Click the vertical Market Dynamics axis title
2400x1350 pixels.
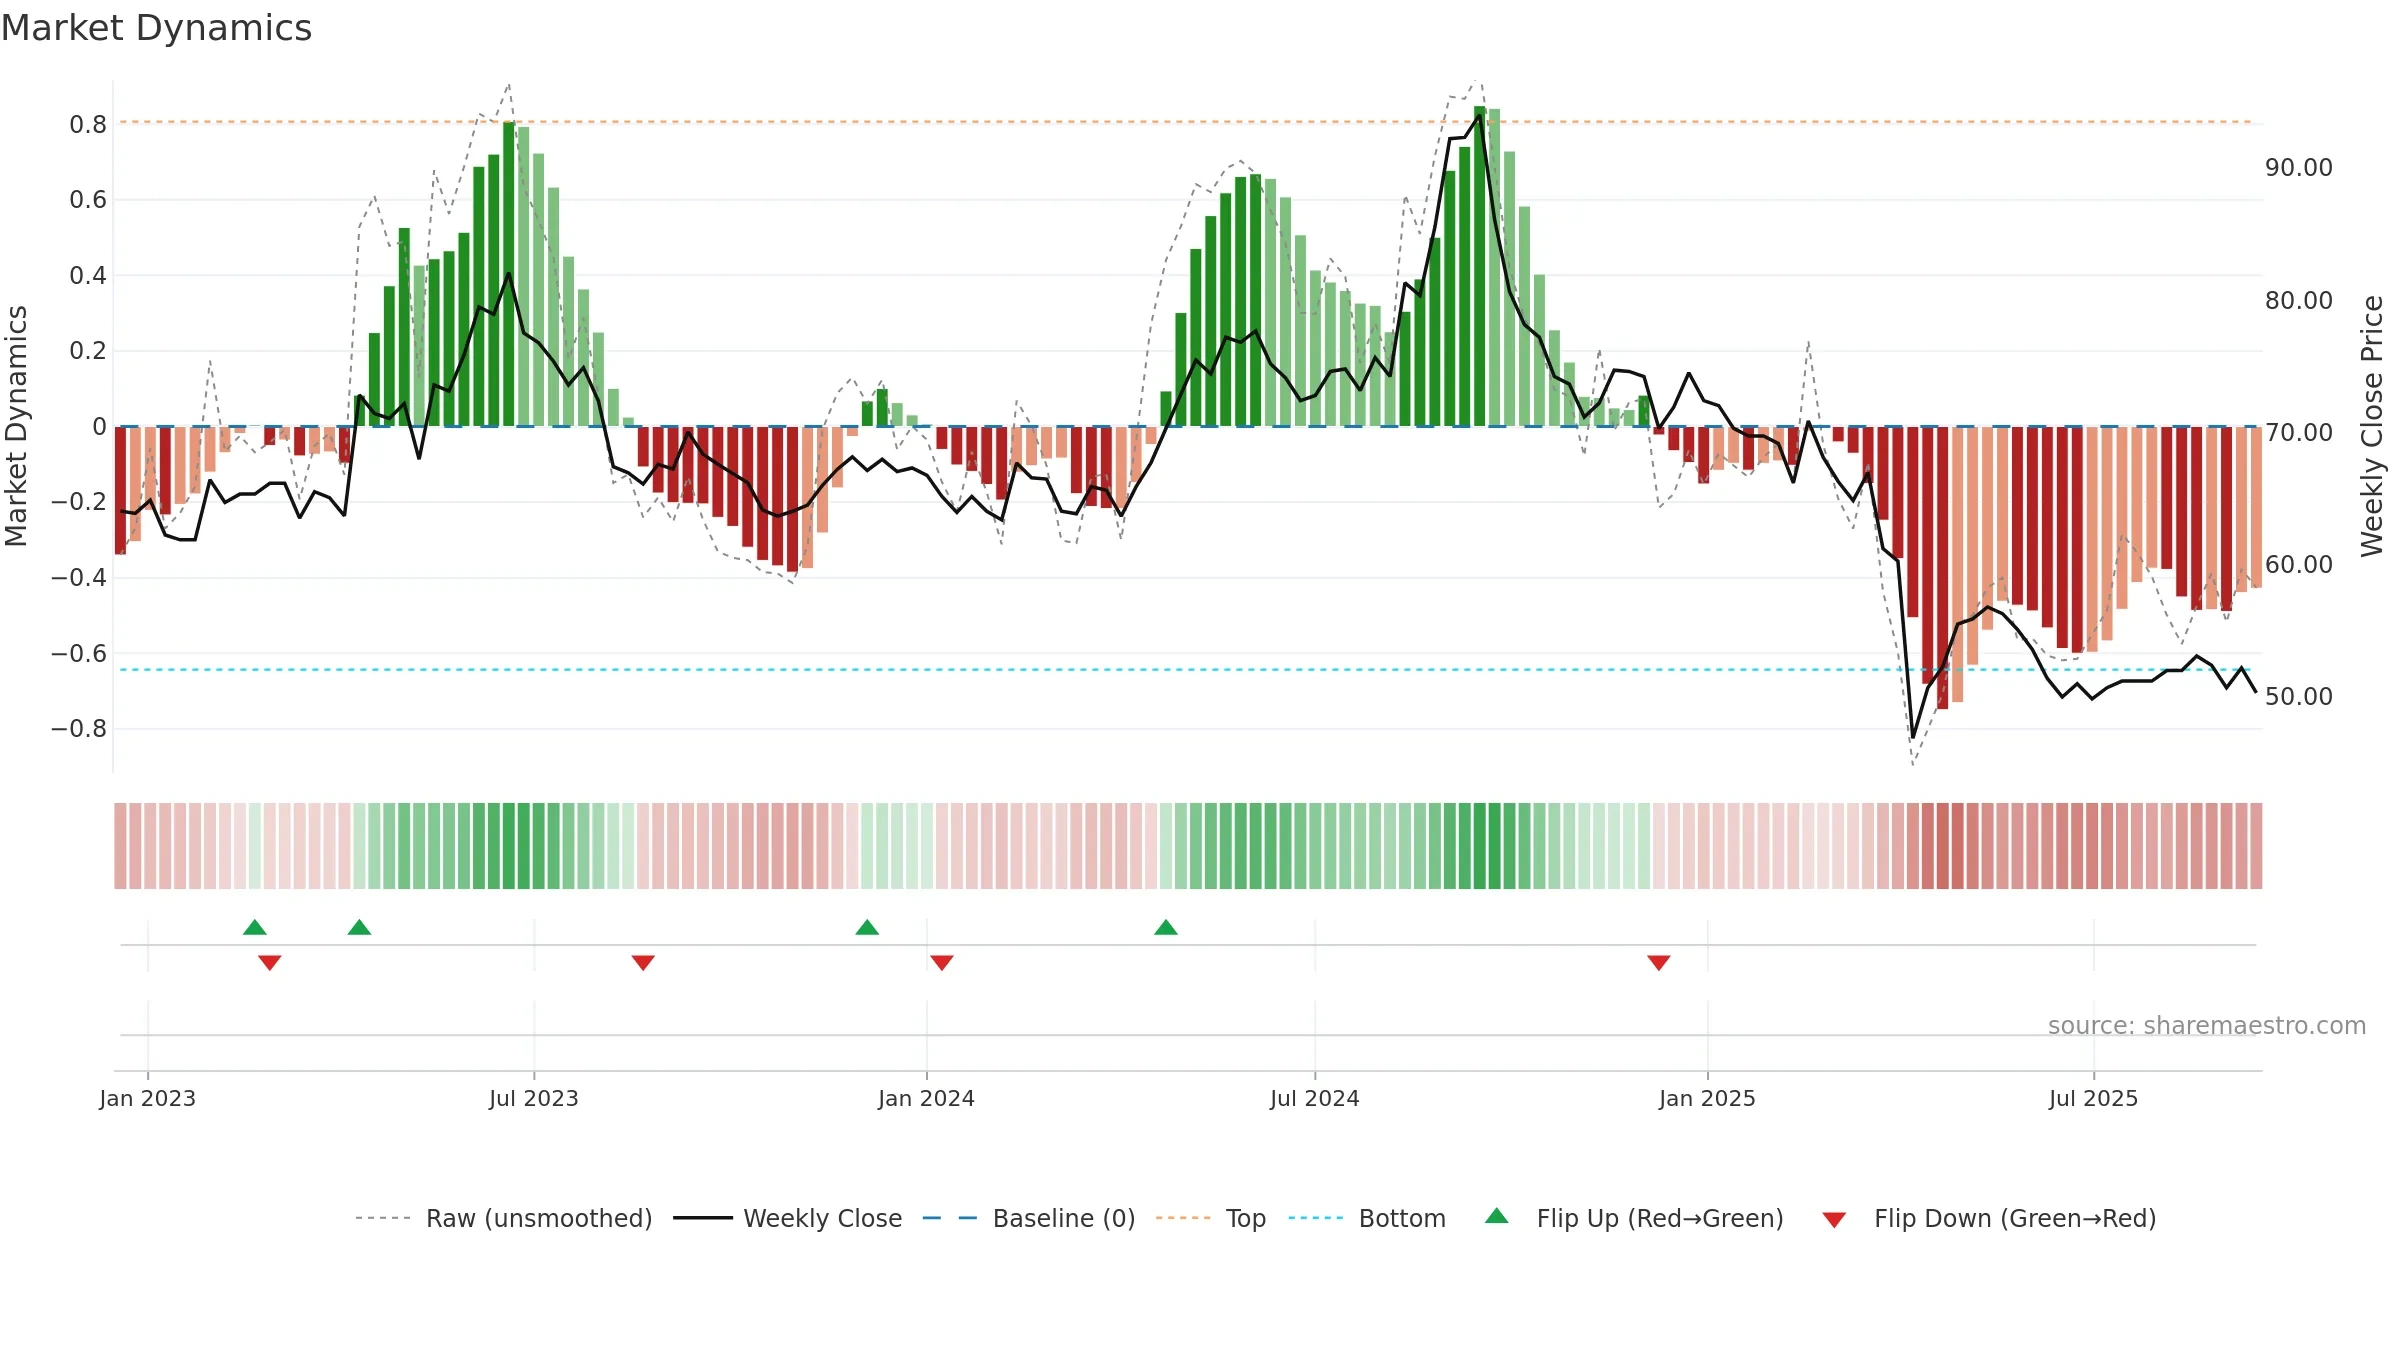coord(16,426)
